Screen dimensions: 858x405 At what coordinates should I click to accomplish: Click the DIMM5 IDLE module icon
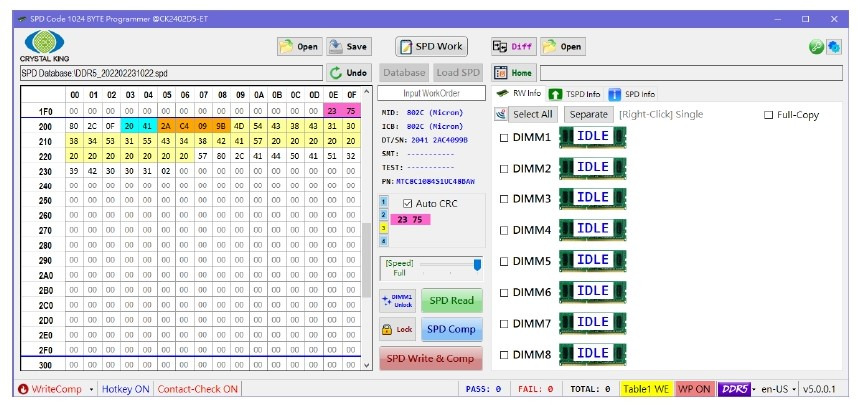tap(593, 261)
